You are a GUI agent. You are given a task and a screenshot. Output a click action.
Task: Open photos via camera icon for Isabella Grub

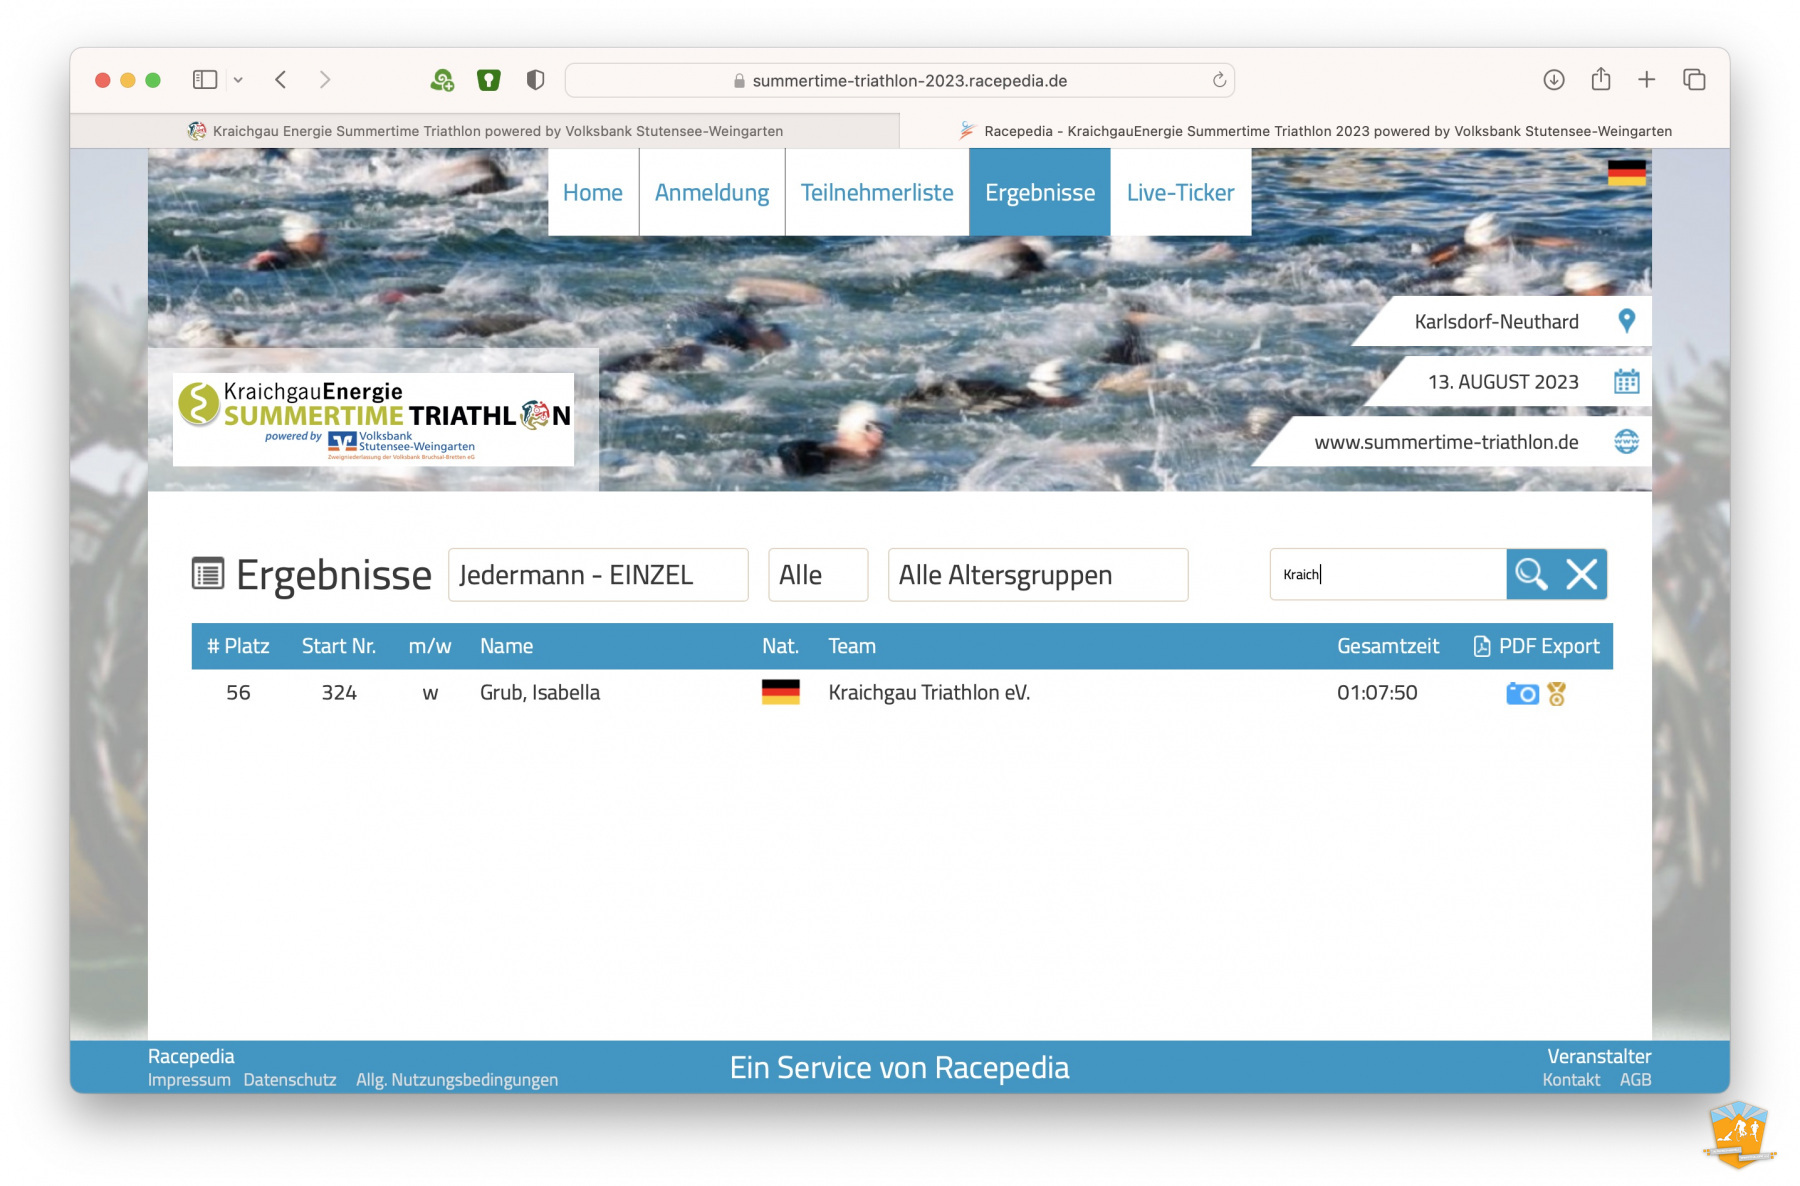pyautogui.click(x=1521, y=693)
